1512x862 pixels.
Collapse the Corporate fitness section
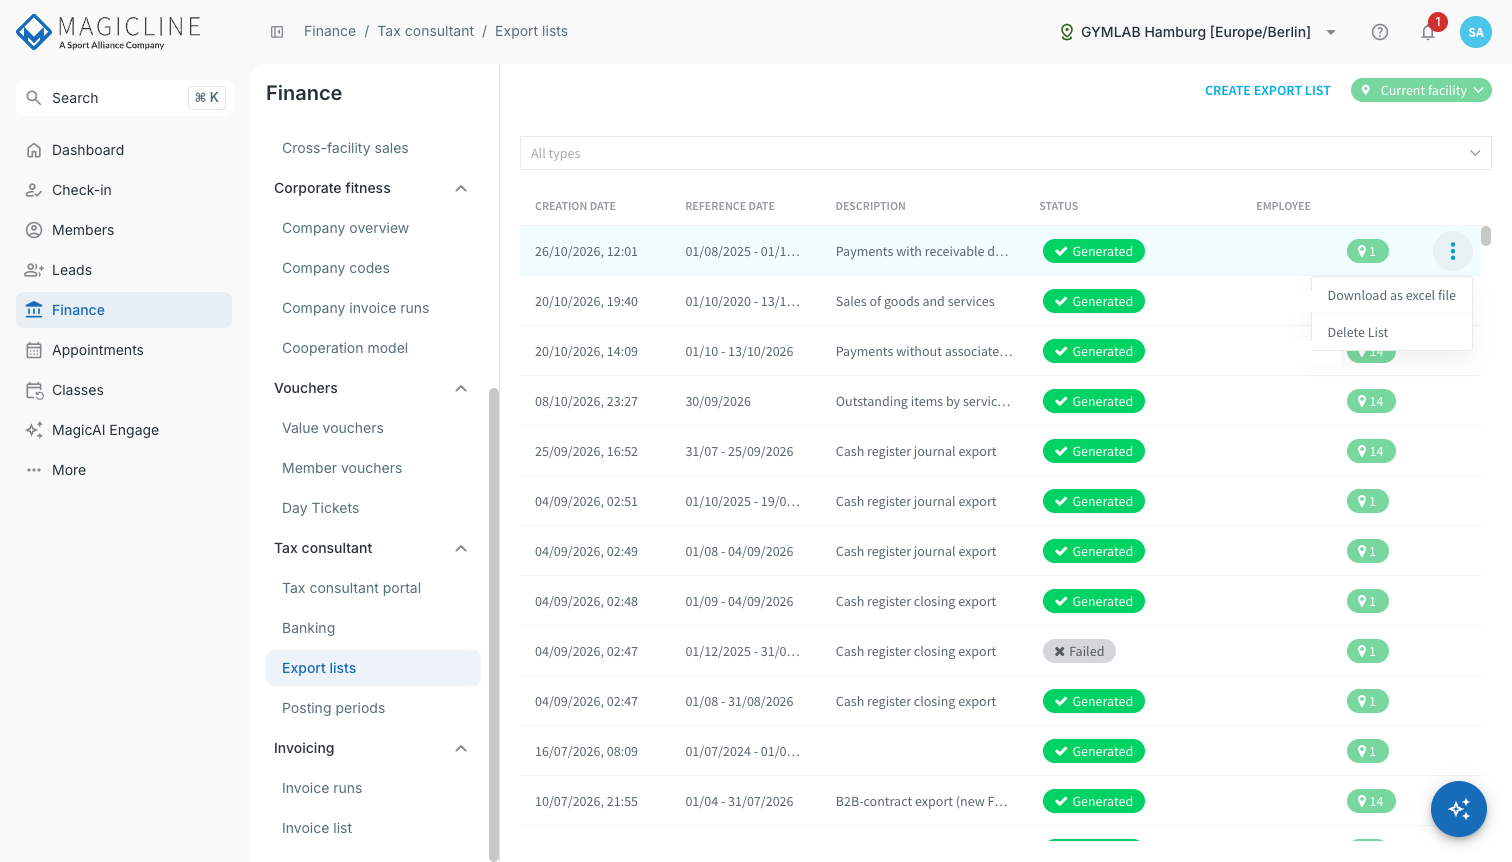461,188
